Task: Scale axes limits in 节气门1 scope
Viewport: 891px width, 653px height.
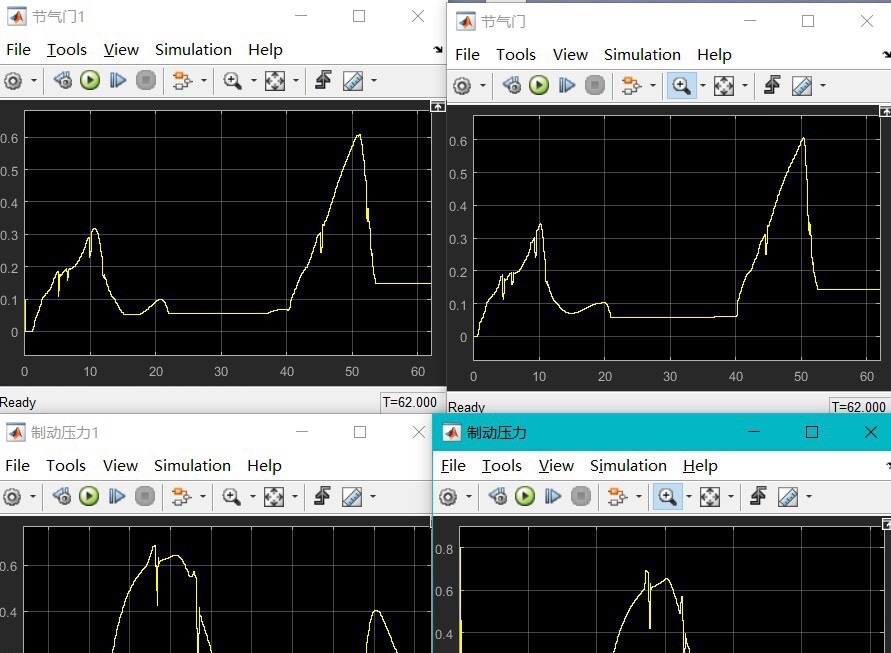Action: (x=275, y=81)
